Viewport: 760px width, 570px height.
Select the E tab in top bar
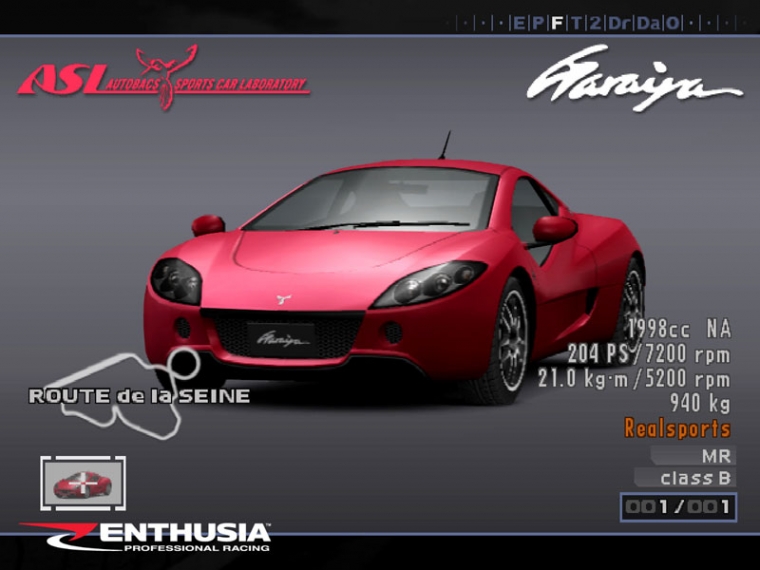coord(519,23)
